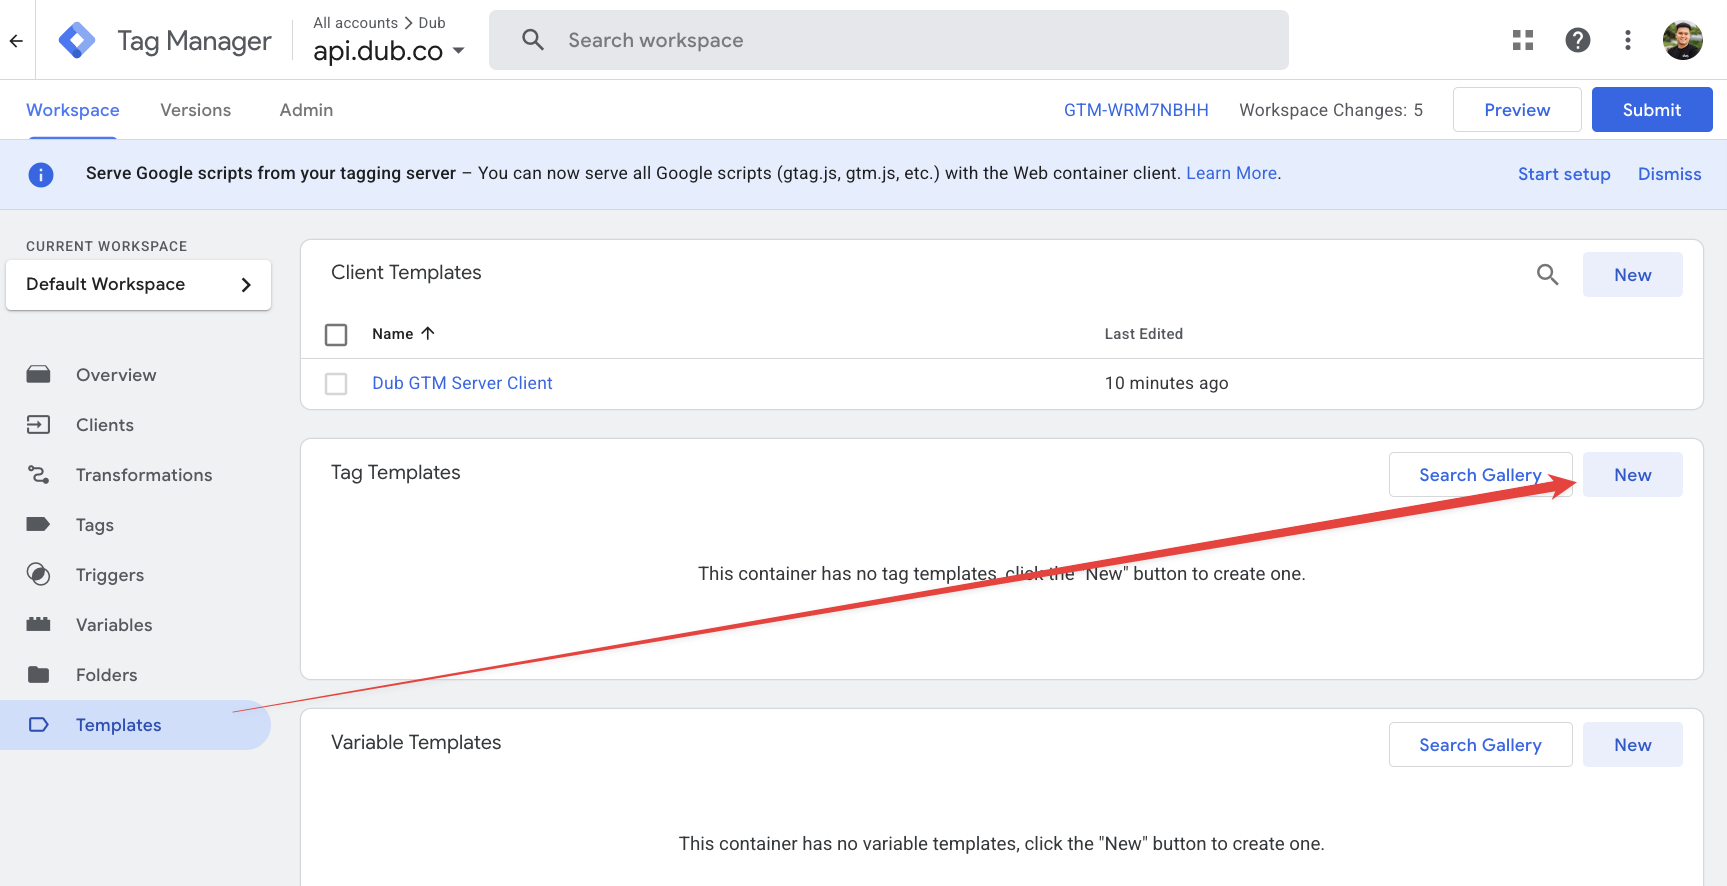Click the Variables sidebar icon

tap(39, 625)
